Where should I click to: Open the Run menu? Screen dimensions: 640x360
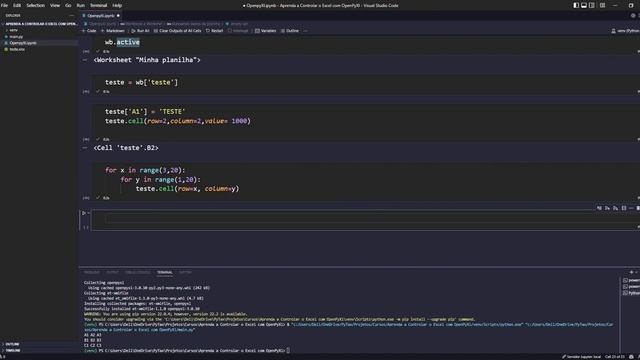[x=80, y=5]
